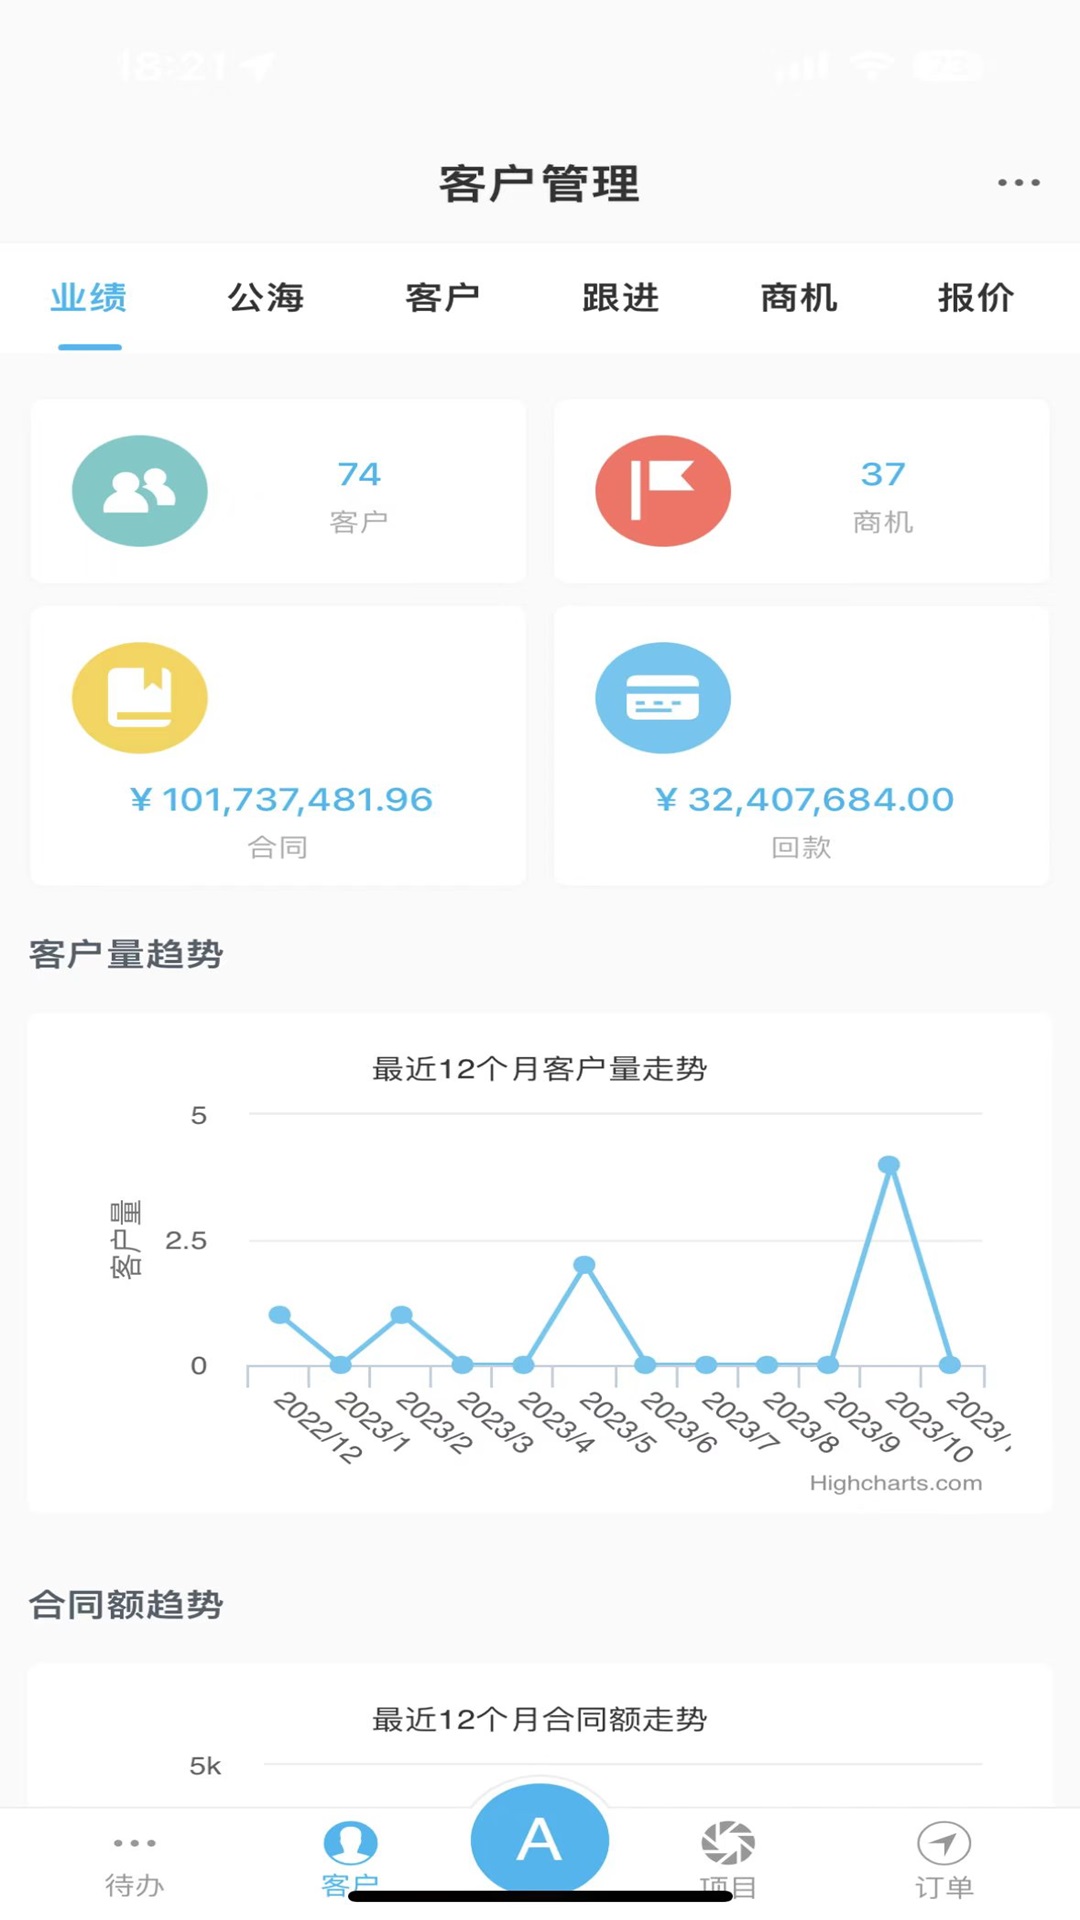Viewport: 1080px width, 1920px height.
Task: Go to the 跟进 tab
Action: pos(621,298)
